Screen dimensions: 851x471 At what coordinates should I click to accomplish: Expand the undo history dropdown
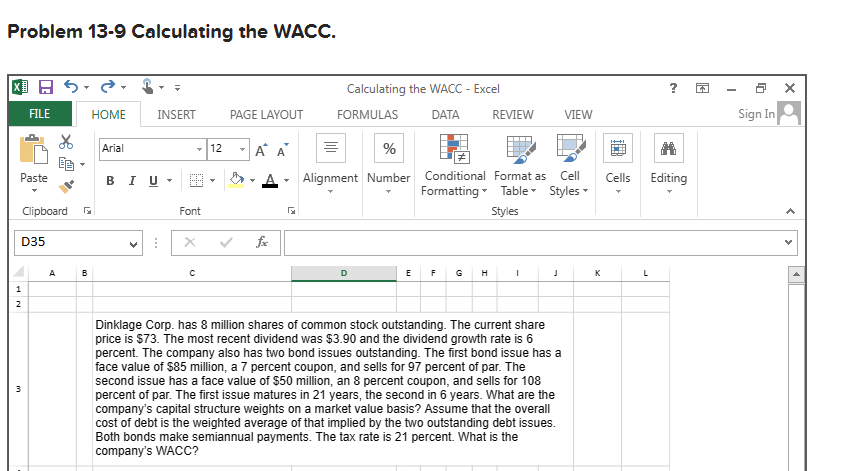click(86, 87)
